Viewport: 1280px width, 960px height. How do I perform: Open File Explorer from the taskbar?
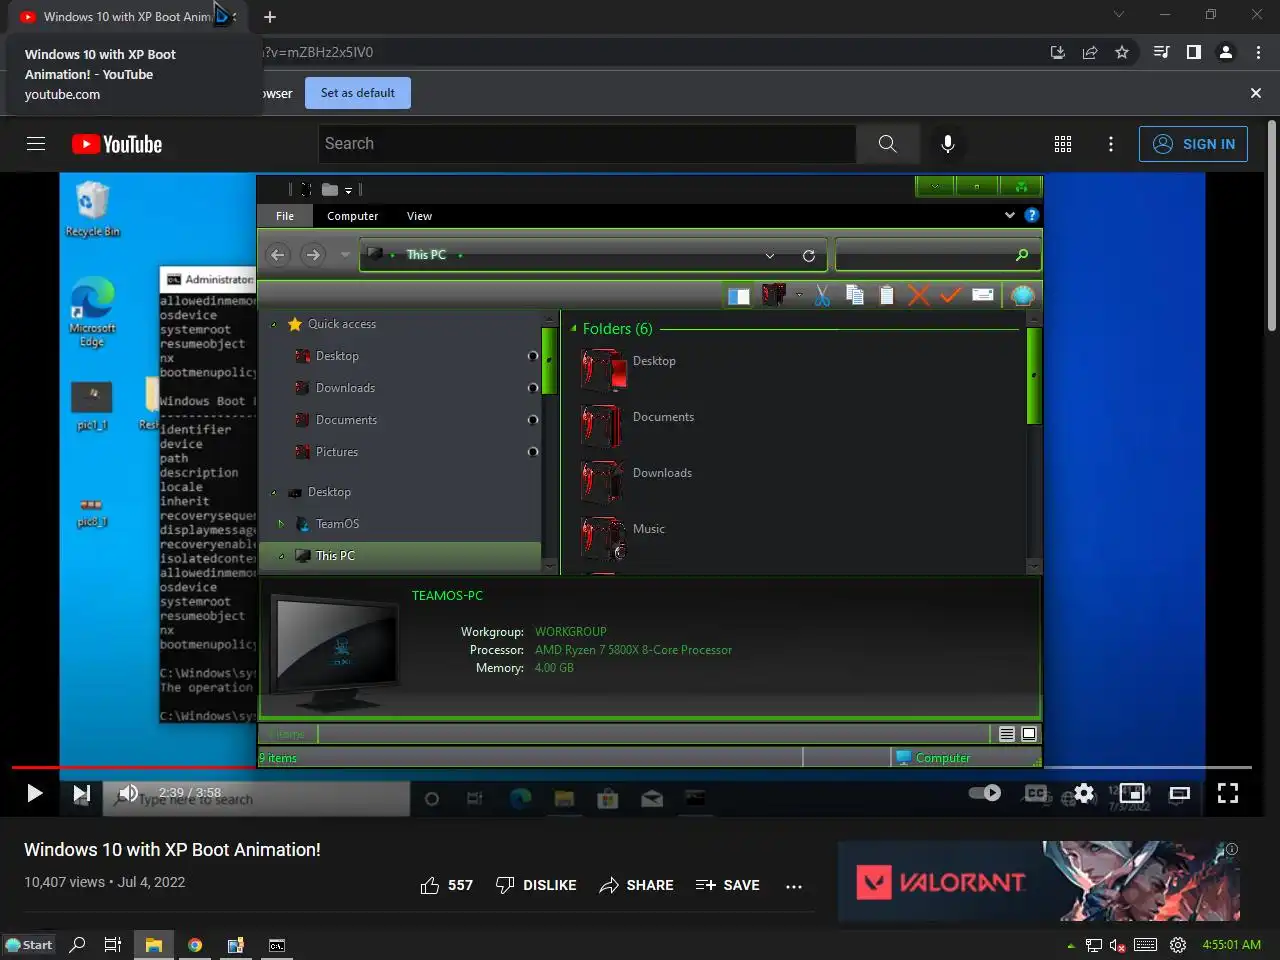(154, 945)
